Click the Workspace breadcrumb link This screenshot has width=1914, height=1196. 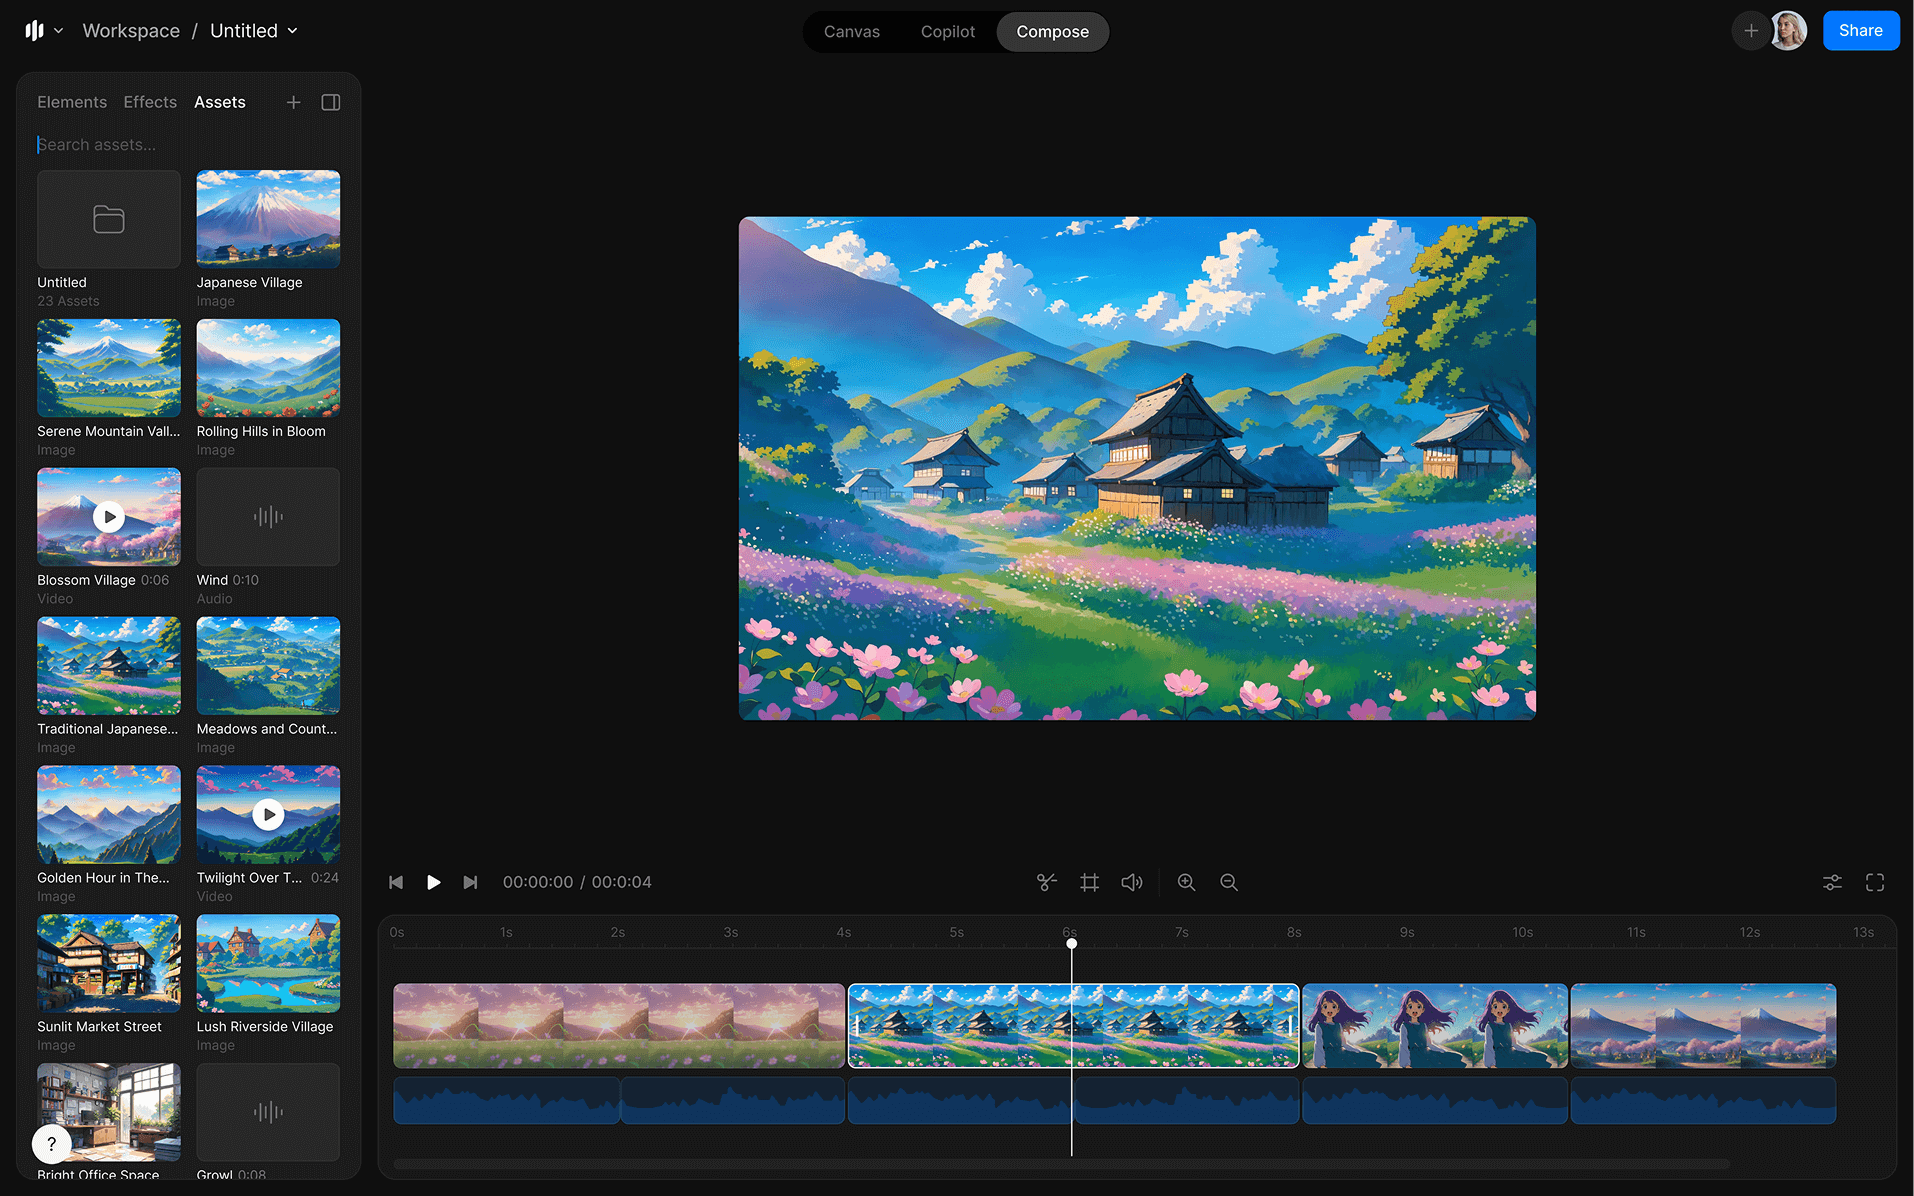pos(131,31)
